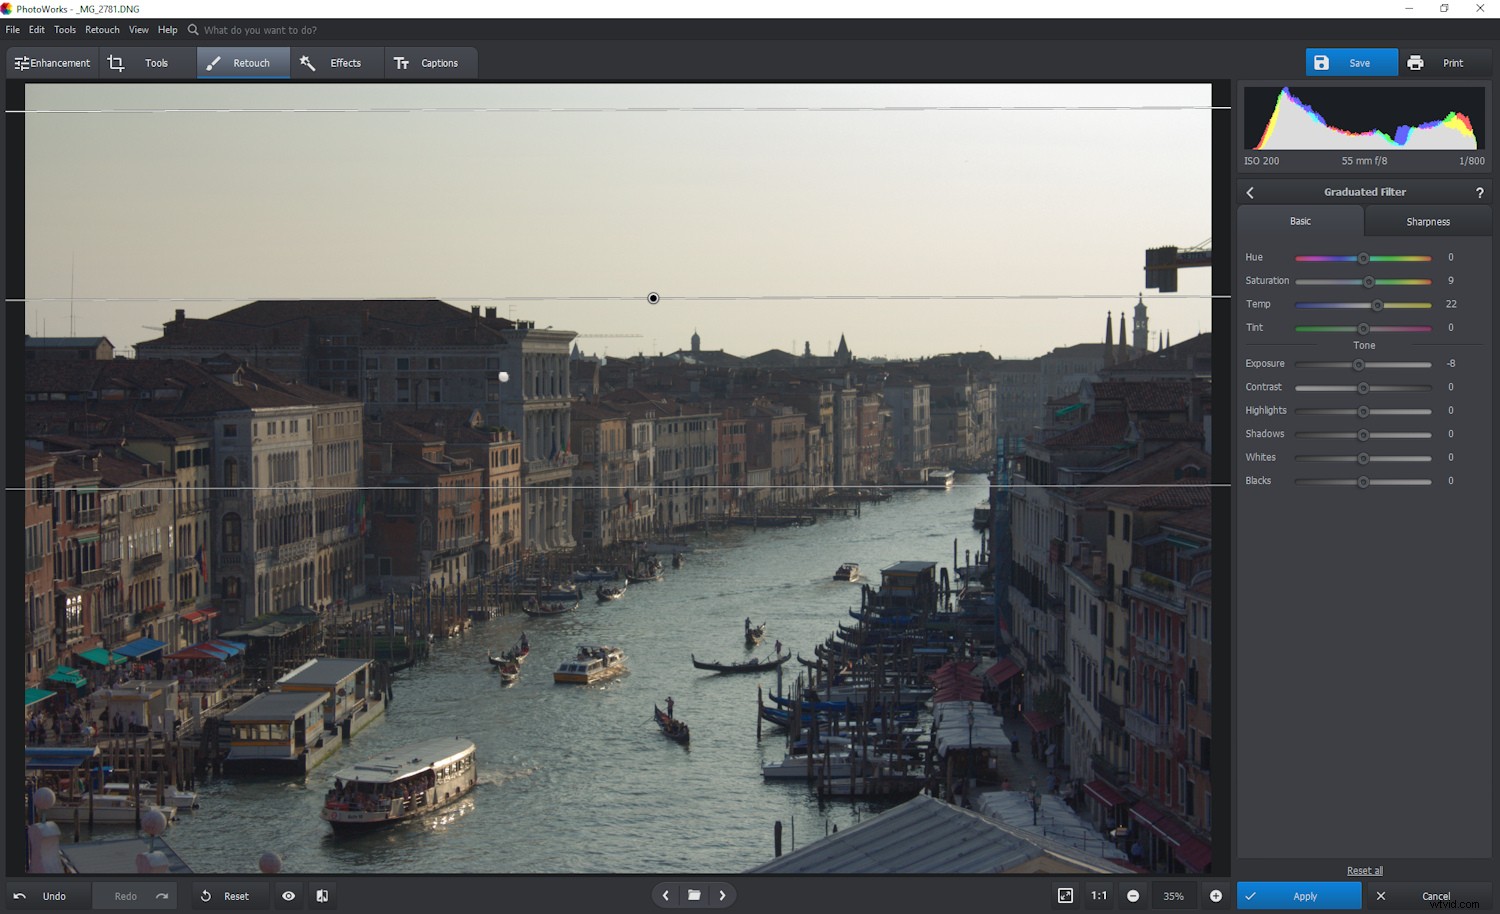
Task: Go to the next photo arrow
Action: point(723,895)
